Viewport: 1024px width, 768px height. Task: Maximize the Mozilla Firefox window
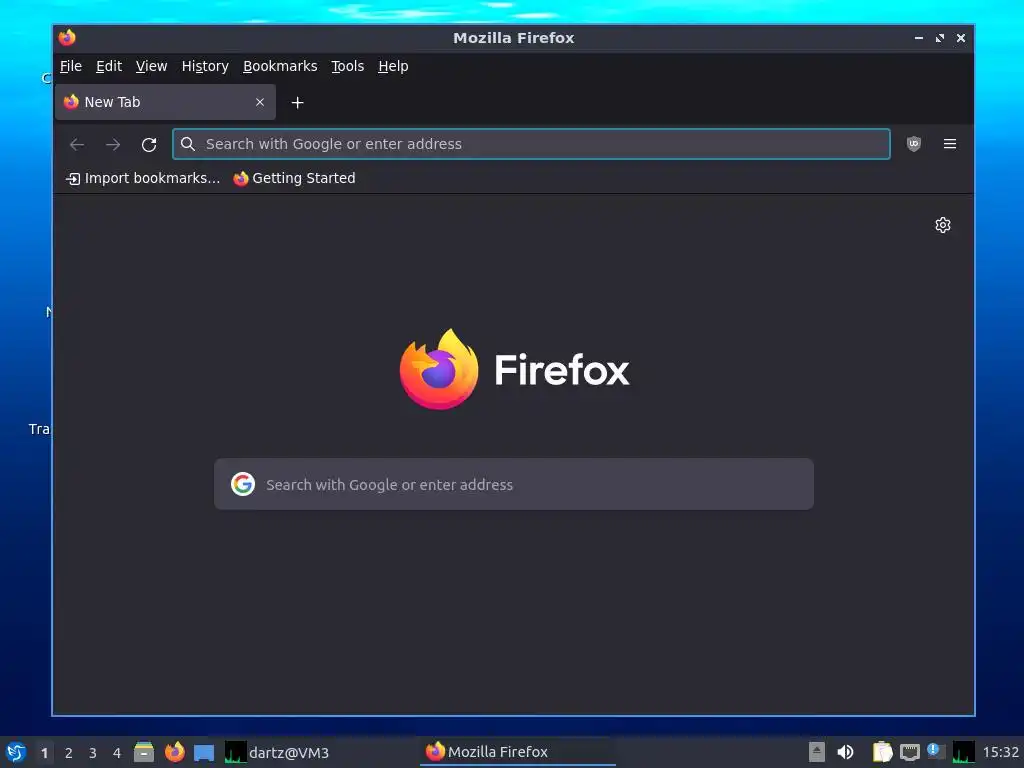coord(940,38)
